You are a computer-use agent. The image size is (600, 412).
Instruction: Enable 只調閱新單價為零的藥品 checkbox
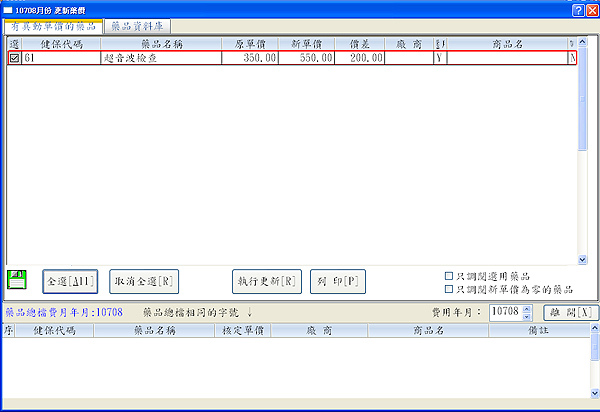(449, 289)
